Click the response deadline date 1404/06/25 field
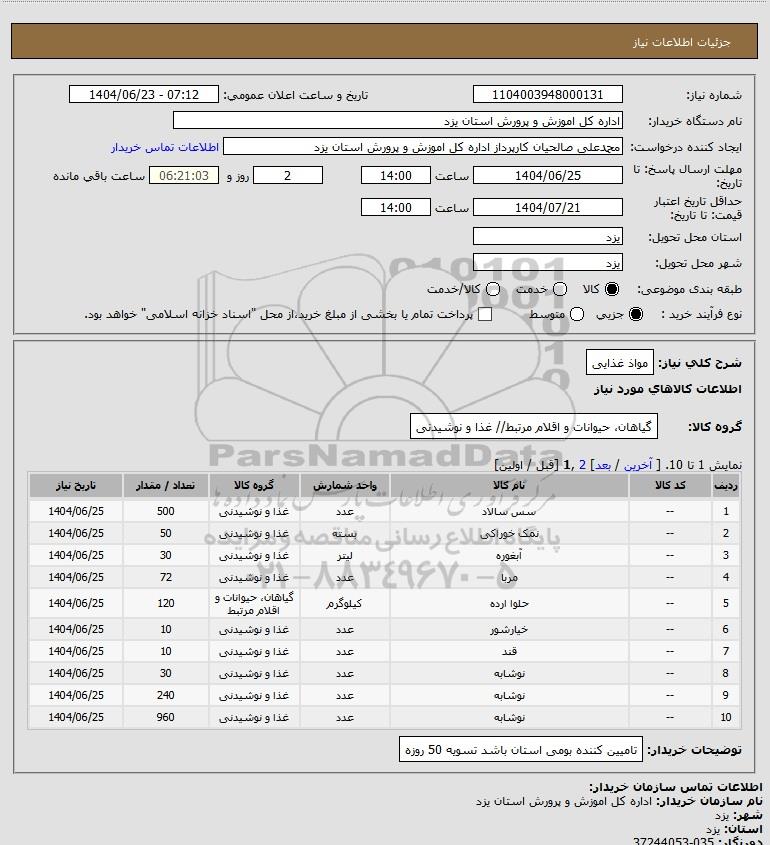 [x=547, y=175]
